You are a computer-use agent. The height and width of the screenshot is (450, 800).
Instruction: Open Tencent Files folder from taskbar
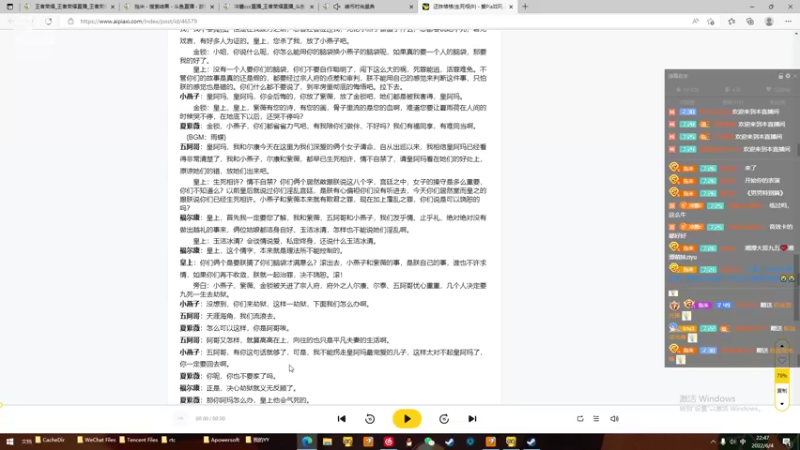pos(139,440)
